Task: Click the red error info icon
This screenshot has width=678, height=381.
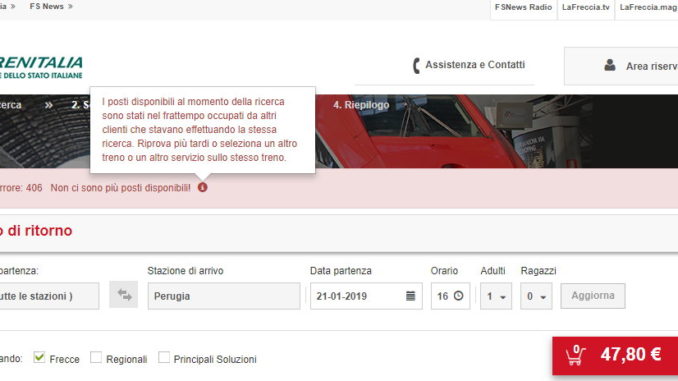Action: pyautogui.click(x=202, y=187)
